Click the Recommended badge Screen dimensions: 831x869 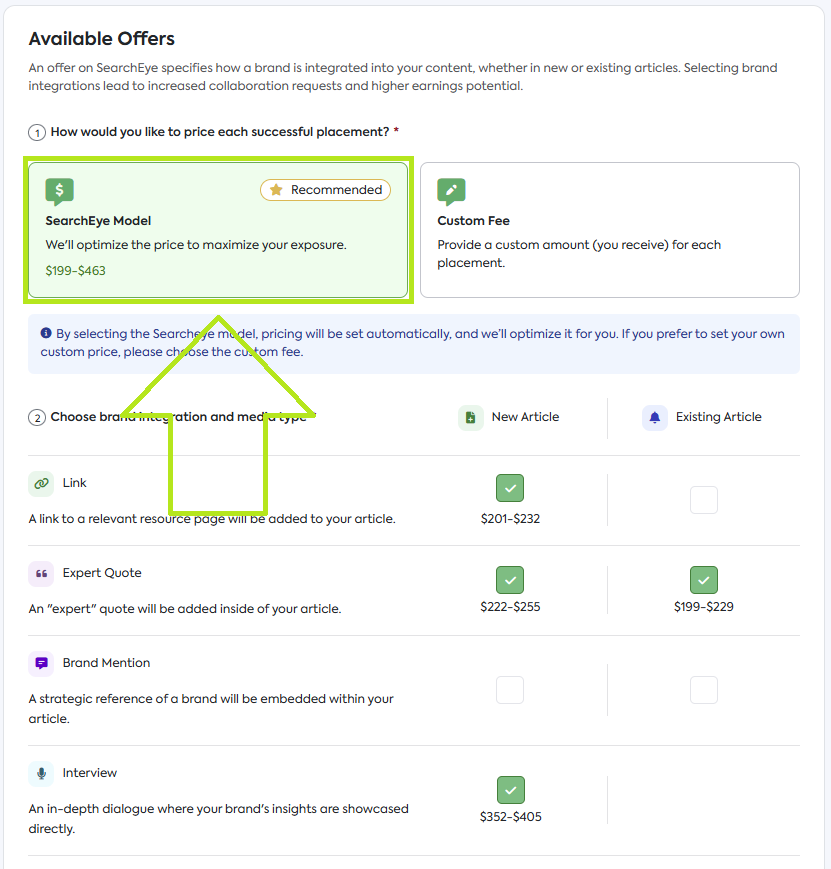click(326, 190)
